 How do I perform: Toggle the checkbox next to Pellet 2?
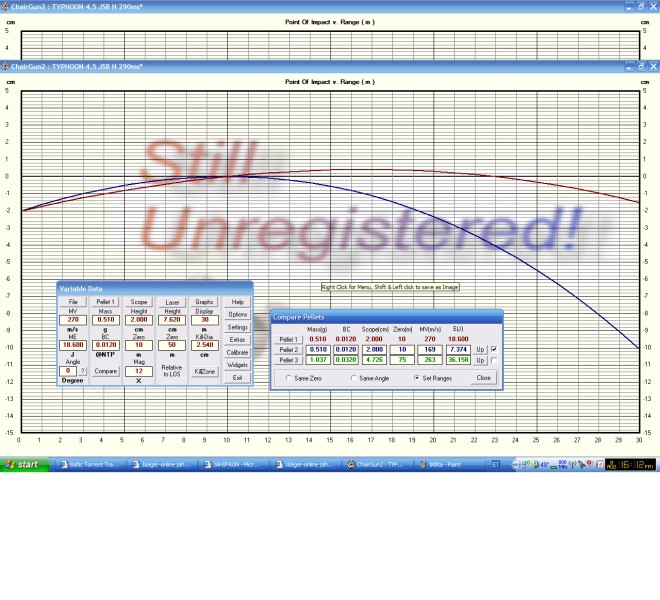(x=494, y=349)
